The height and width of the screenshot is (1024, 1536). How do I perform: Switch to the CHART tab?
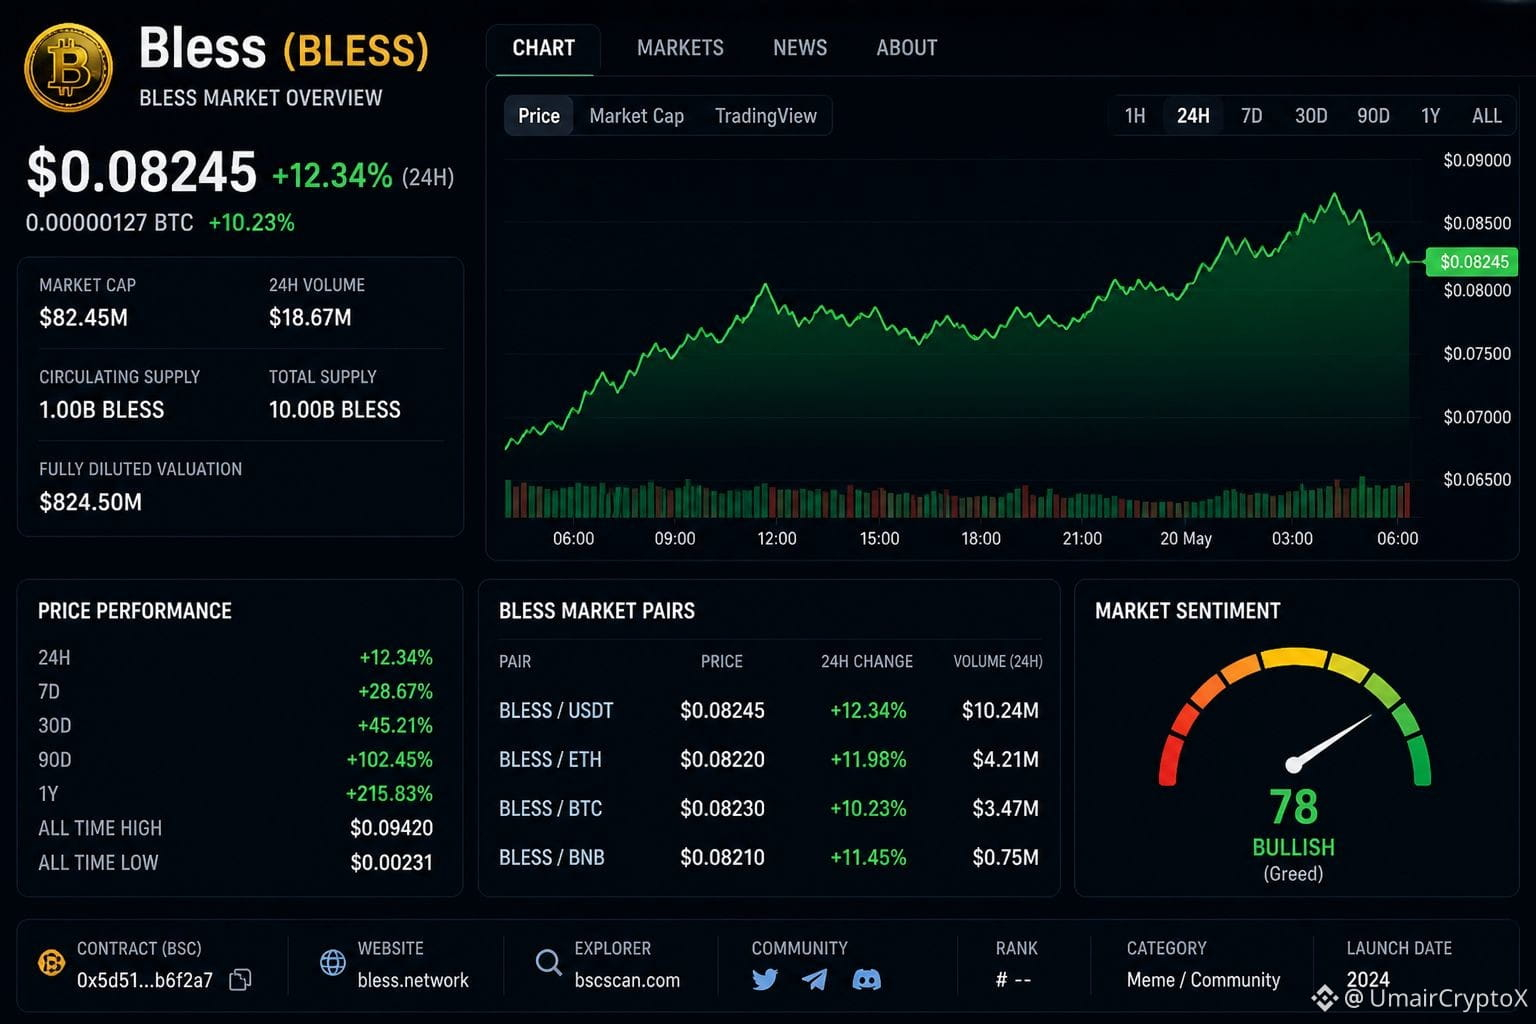coord(543,48)
